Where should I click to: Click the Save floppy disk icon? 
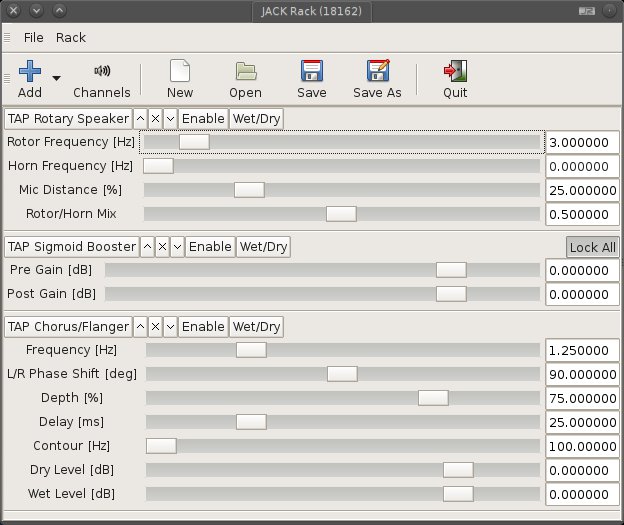311,72
